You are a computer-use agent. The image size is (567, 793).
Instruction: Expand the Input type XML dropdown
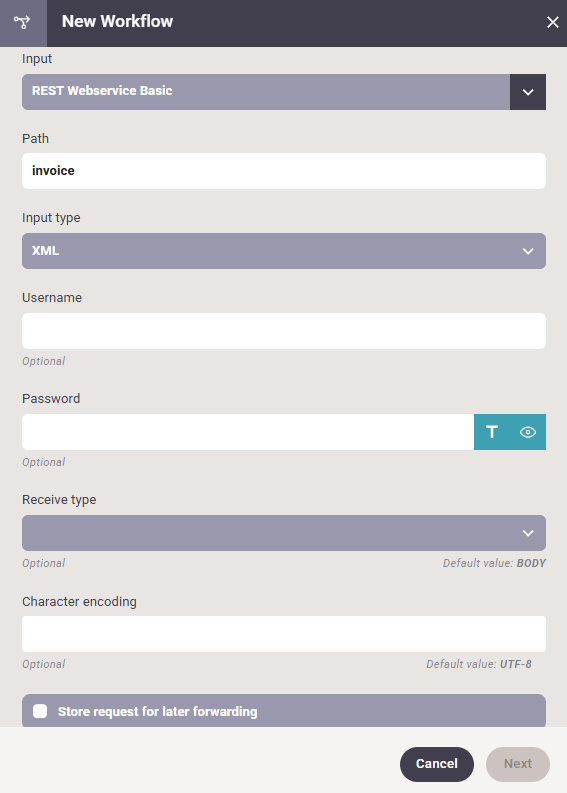point(284,251)
